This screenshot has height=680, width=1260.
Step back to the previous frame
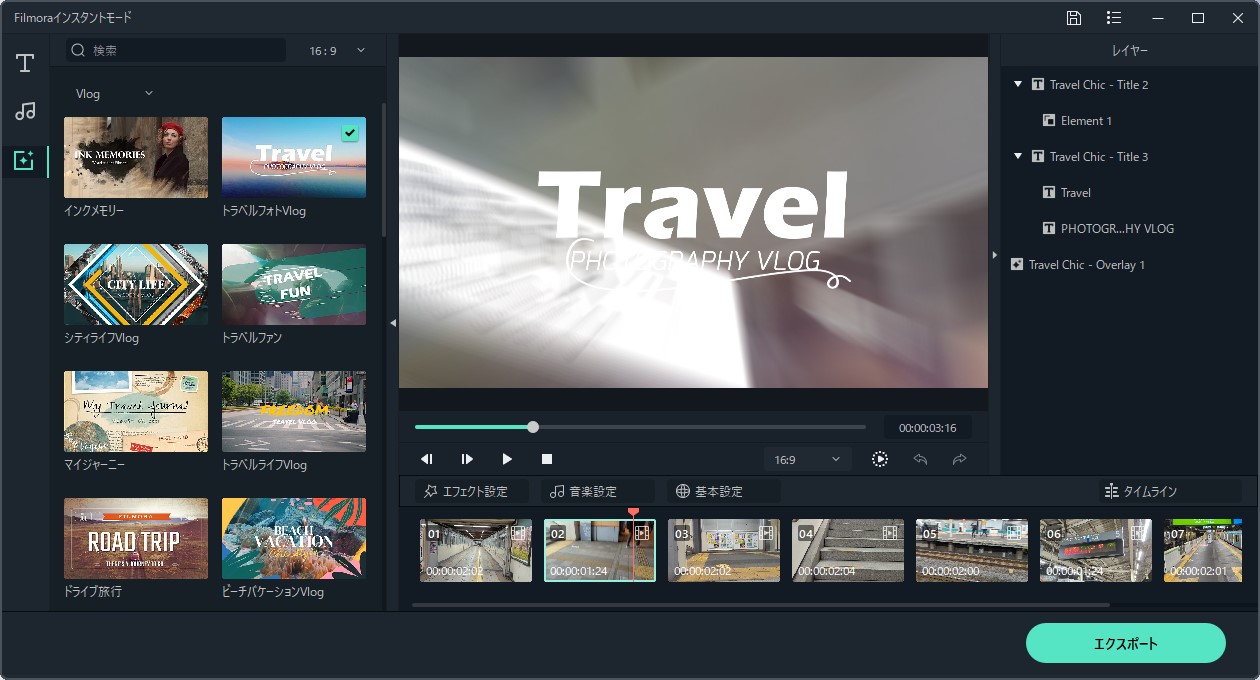coord(427,459)
